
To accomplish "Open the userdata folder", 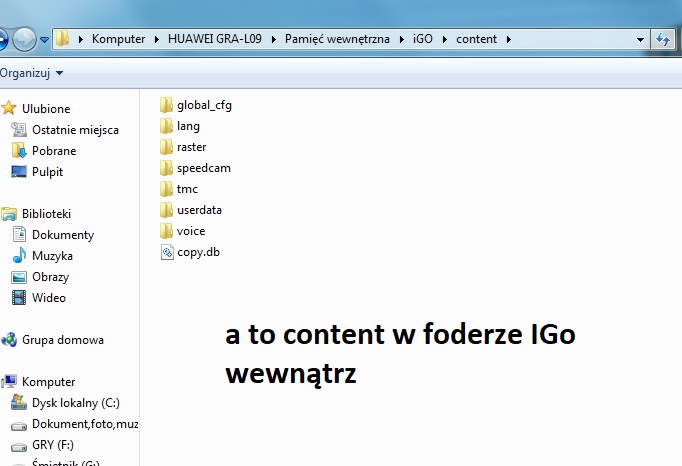I will (199, 210).
